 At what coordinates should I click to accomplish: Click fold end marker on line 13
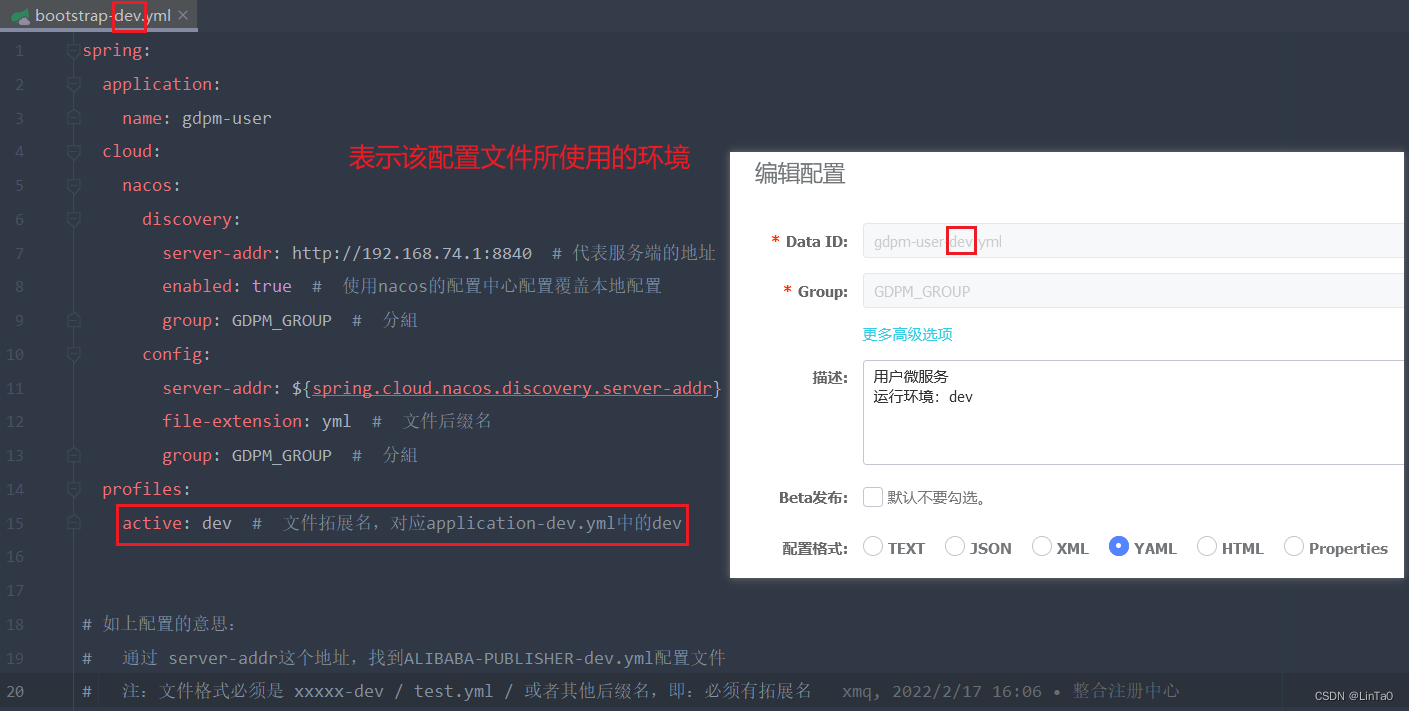click(73, 455)
